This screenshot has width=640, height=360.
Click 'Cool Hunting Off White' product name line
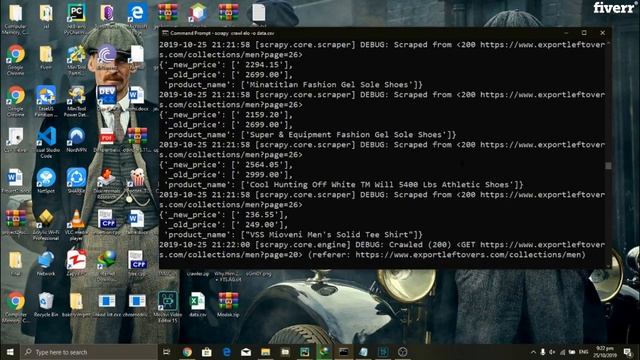[x=344, y=185]
